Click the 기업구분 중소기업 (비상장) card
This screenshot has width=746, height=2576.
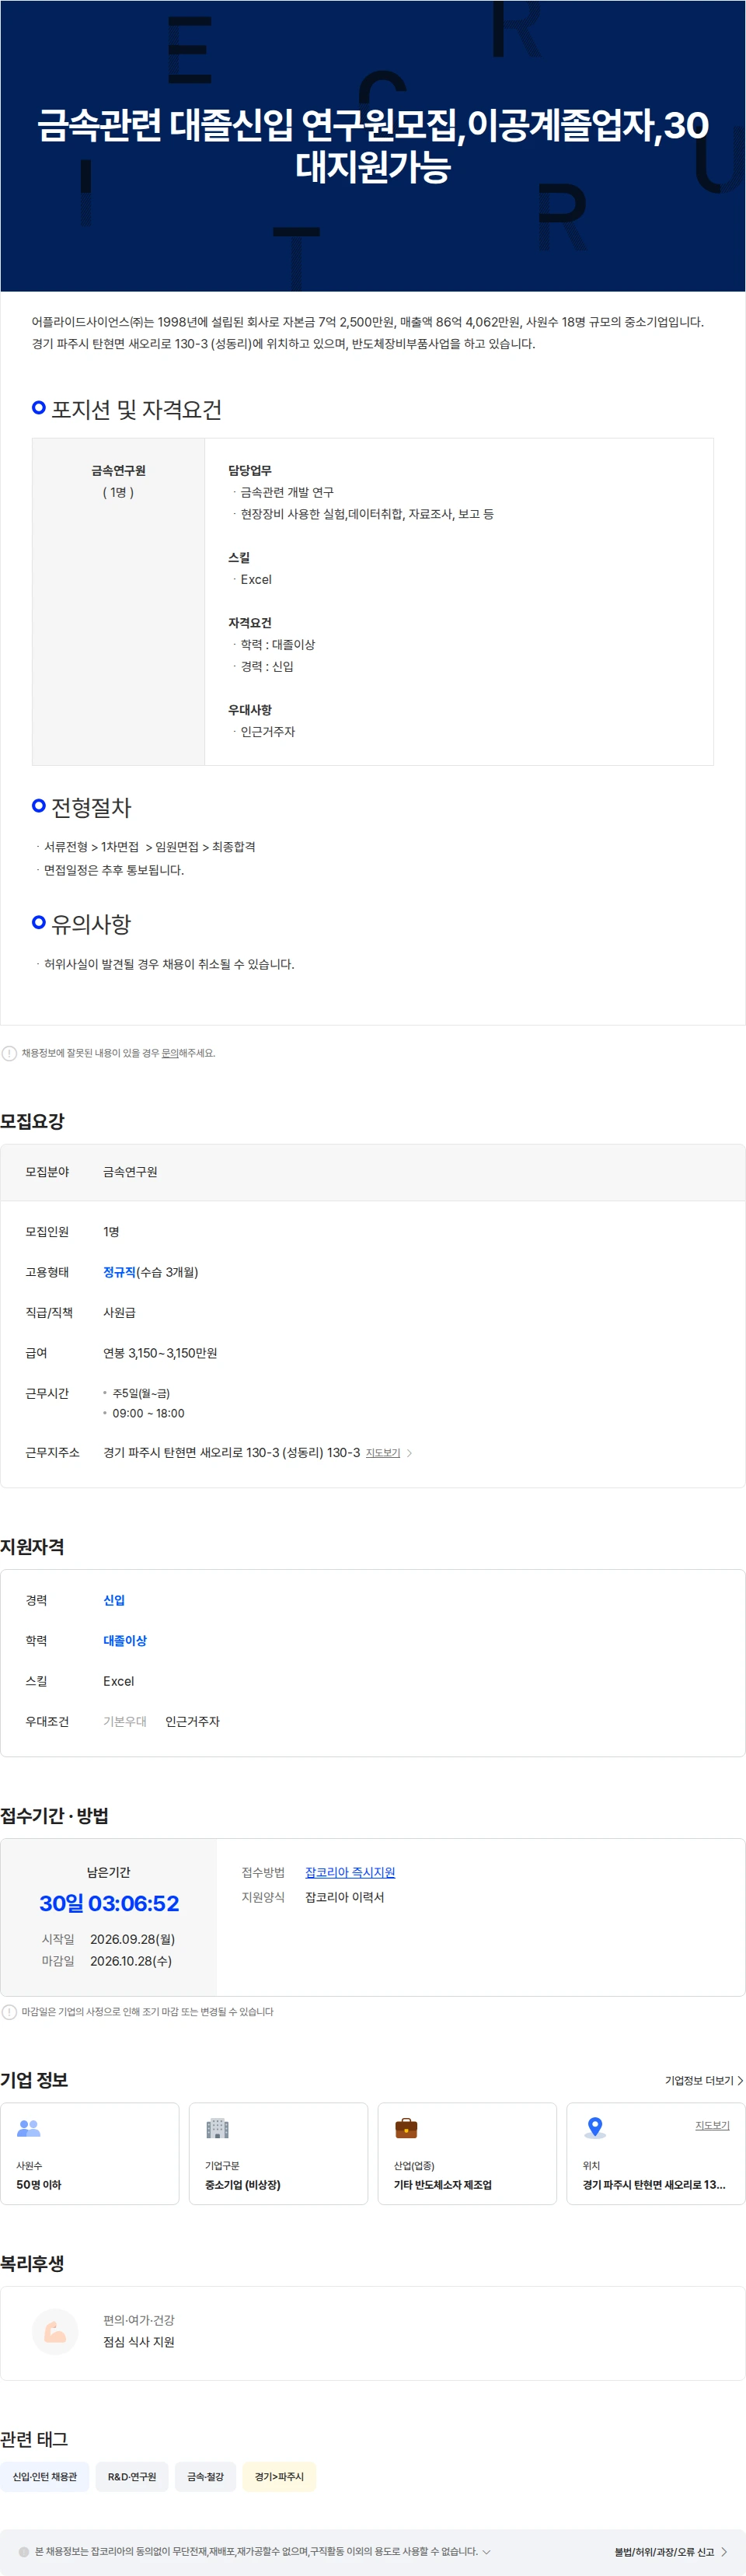[x=278, y=2153]
